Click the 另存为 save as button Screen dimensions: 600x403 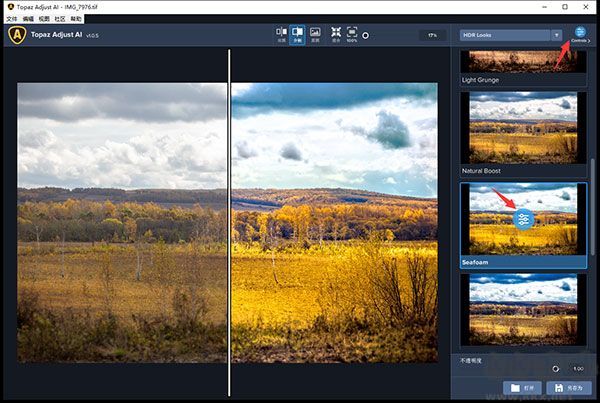pyautogui.click(x=569, y=388)
